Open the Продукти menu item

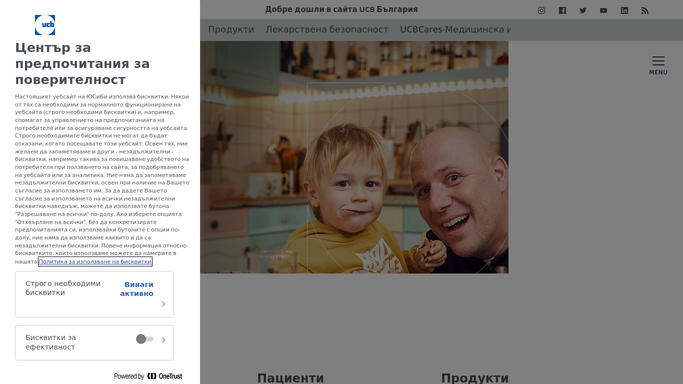tap(231, 30)
